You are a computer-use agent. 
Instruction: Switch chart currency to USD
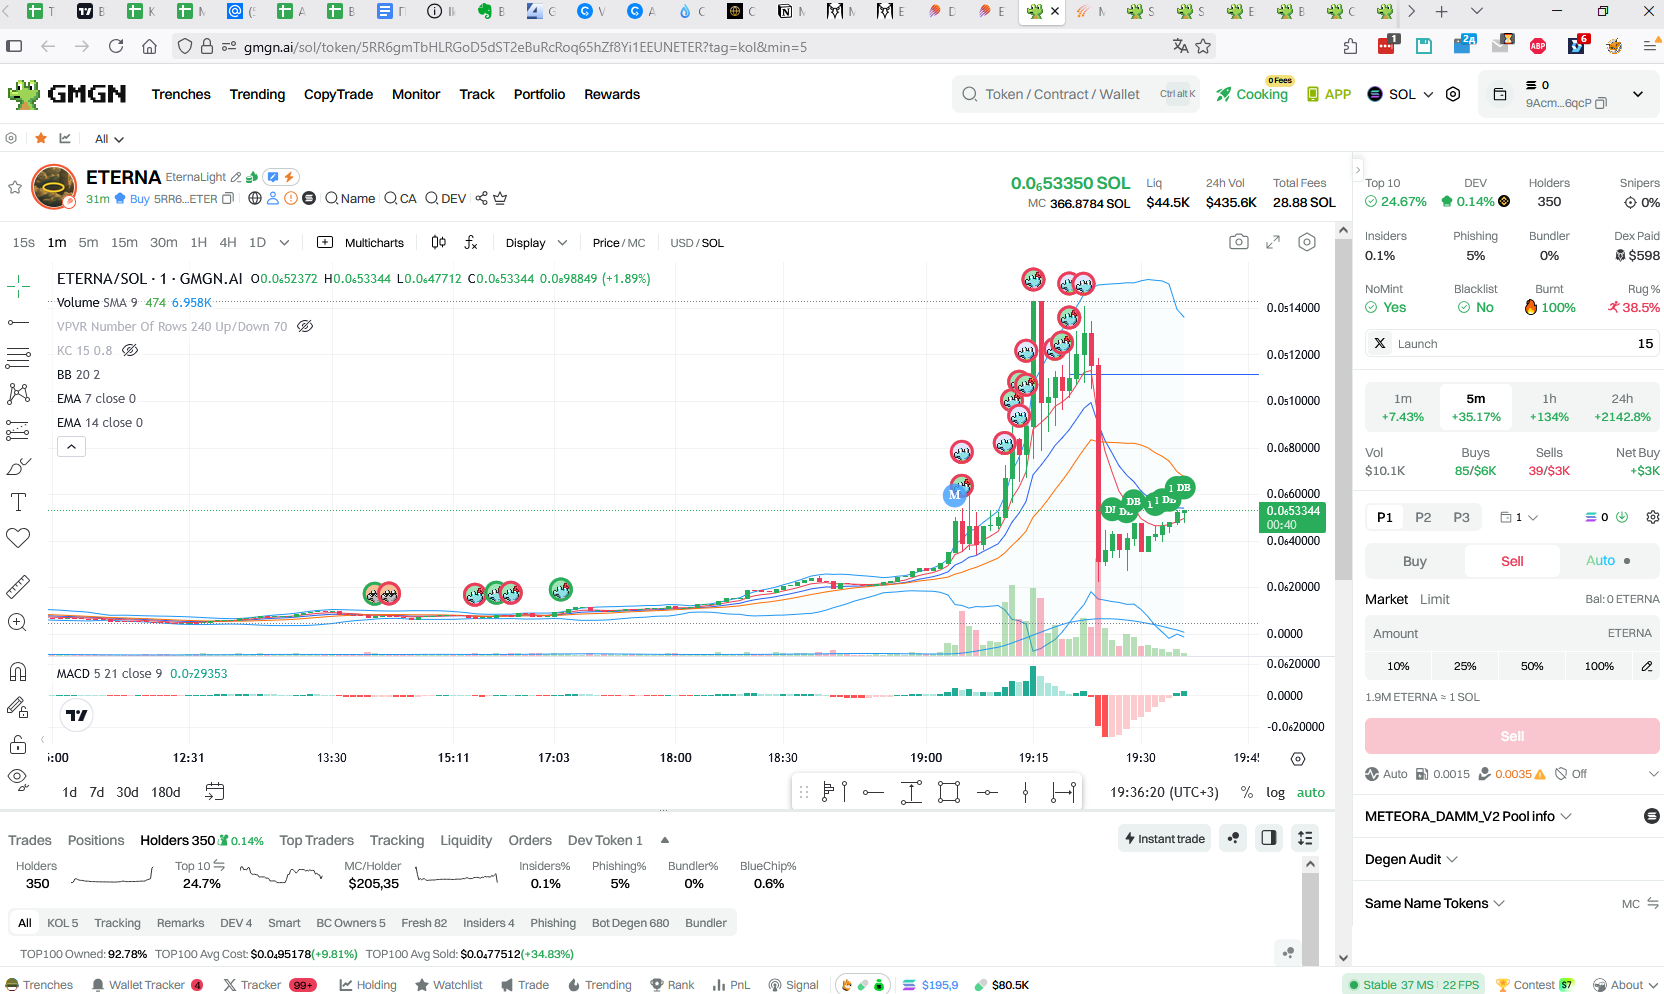682,243
